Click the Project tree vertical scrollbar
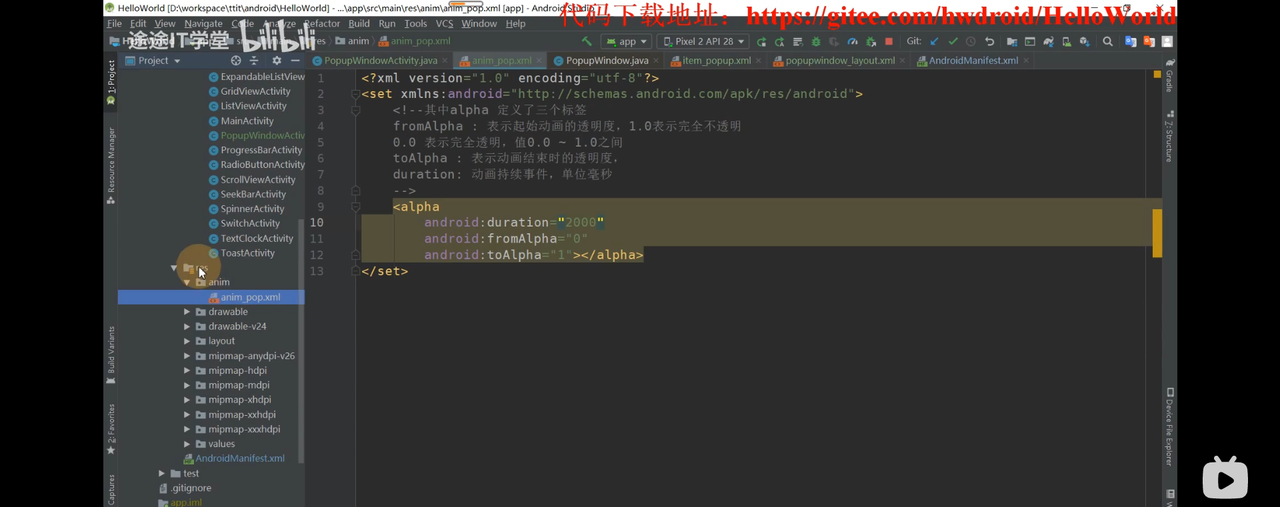The image size is (1280, 507). tap(301, 340)
